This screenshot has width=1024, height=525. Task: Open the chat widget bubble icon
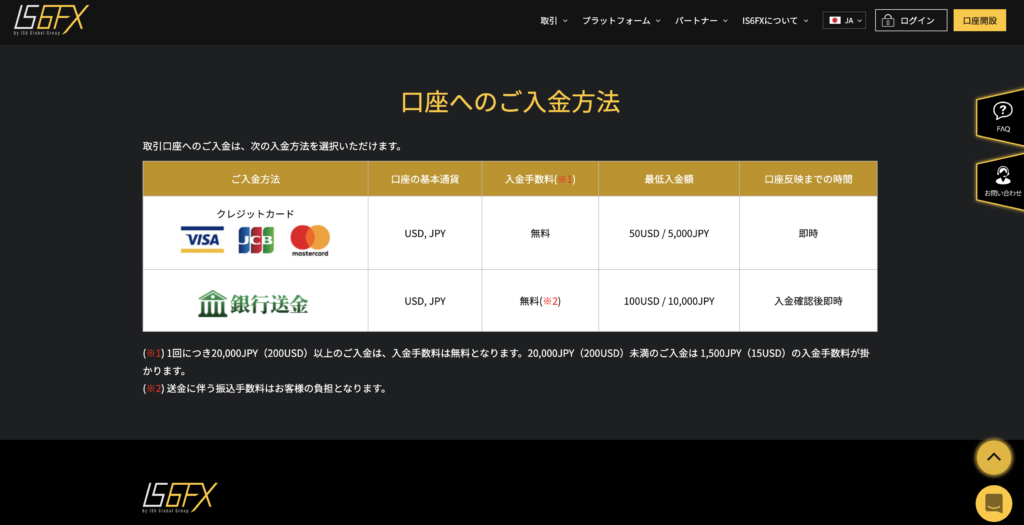pyautogui.click(x=993, y=503)
